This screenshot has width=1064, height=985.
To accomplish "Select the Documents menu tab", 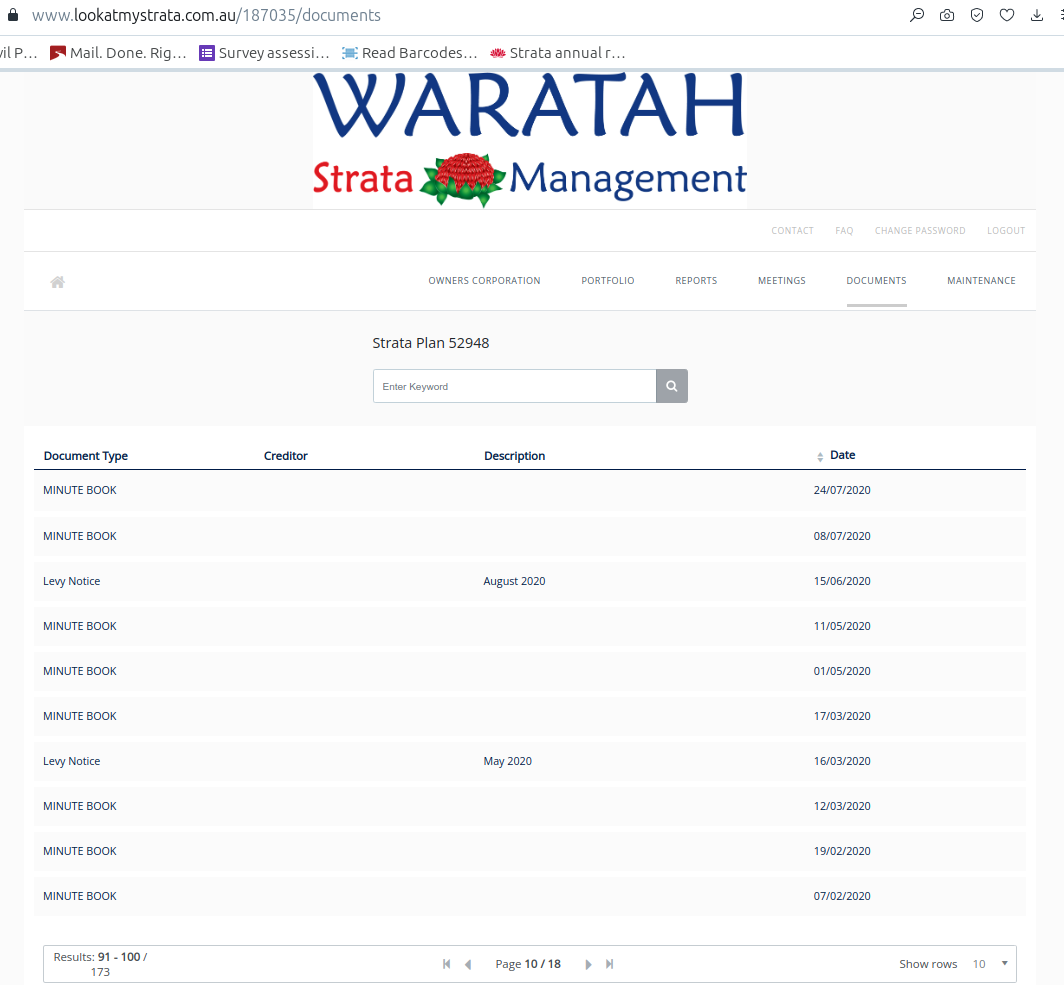I will [877, 281].
